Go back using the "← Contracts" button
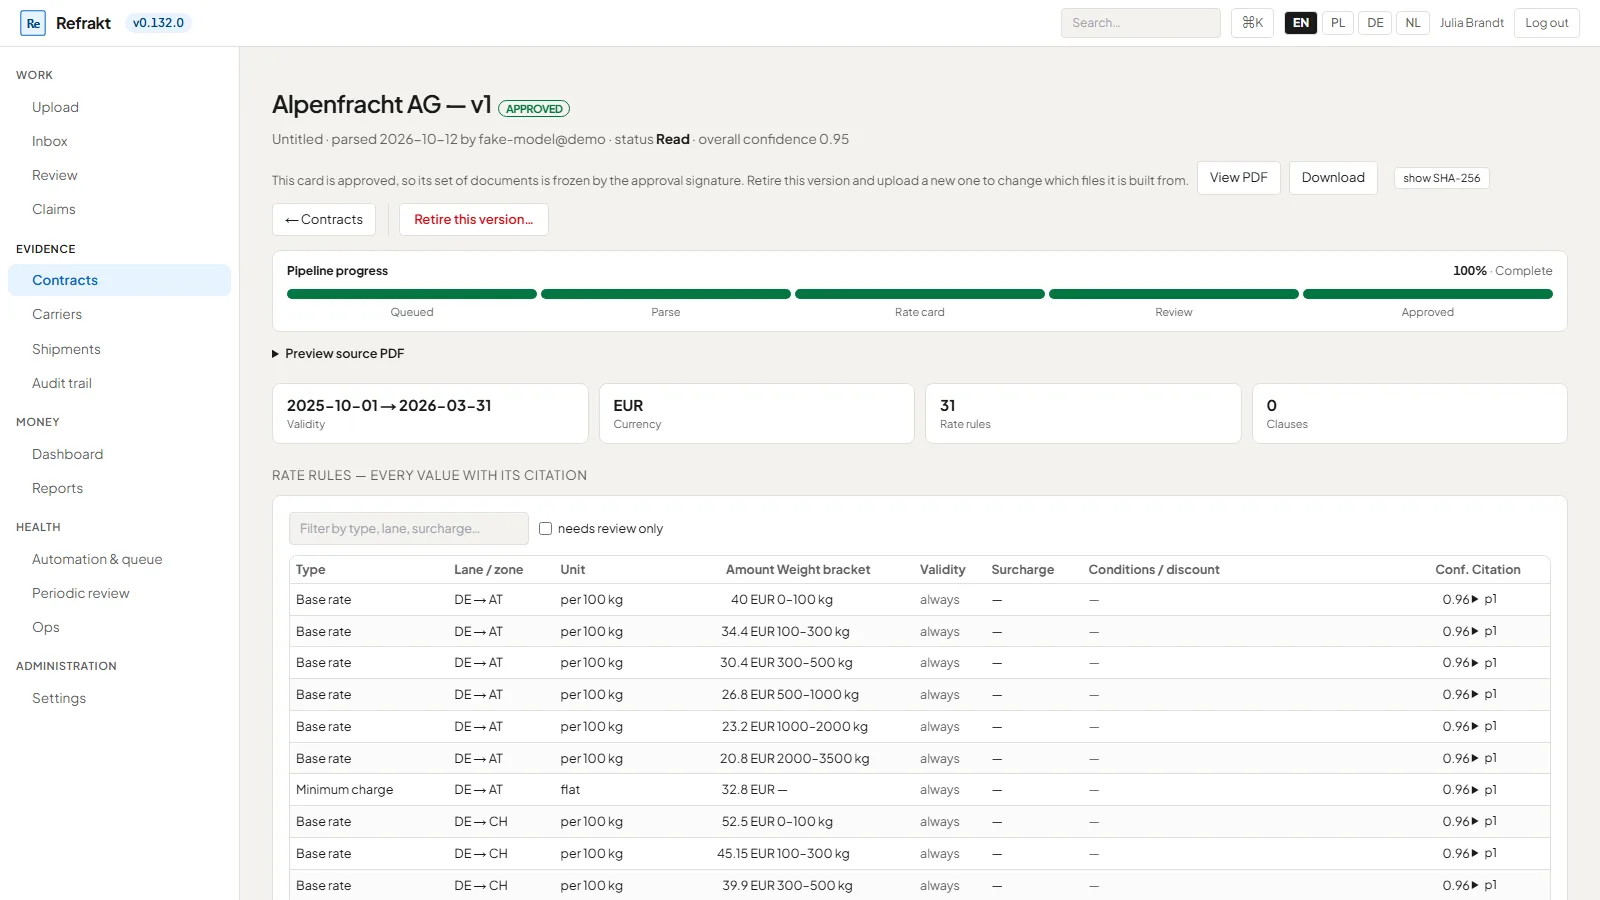 [x=324, y=220]
